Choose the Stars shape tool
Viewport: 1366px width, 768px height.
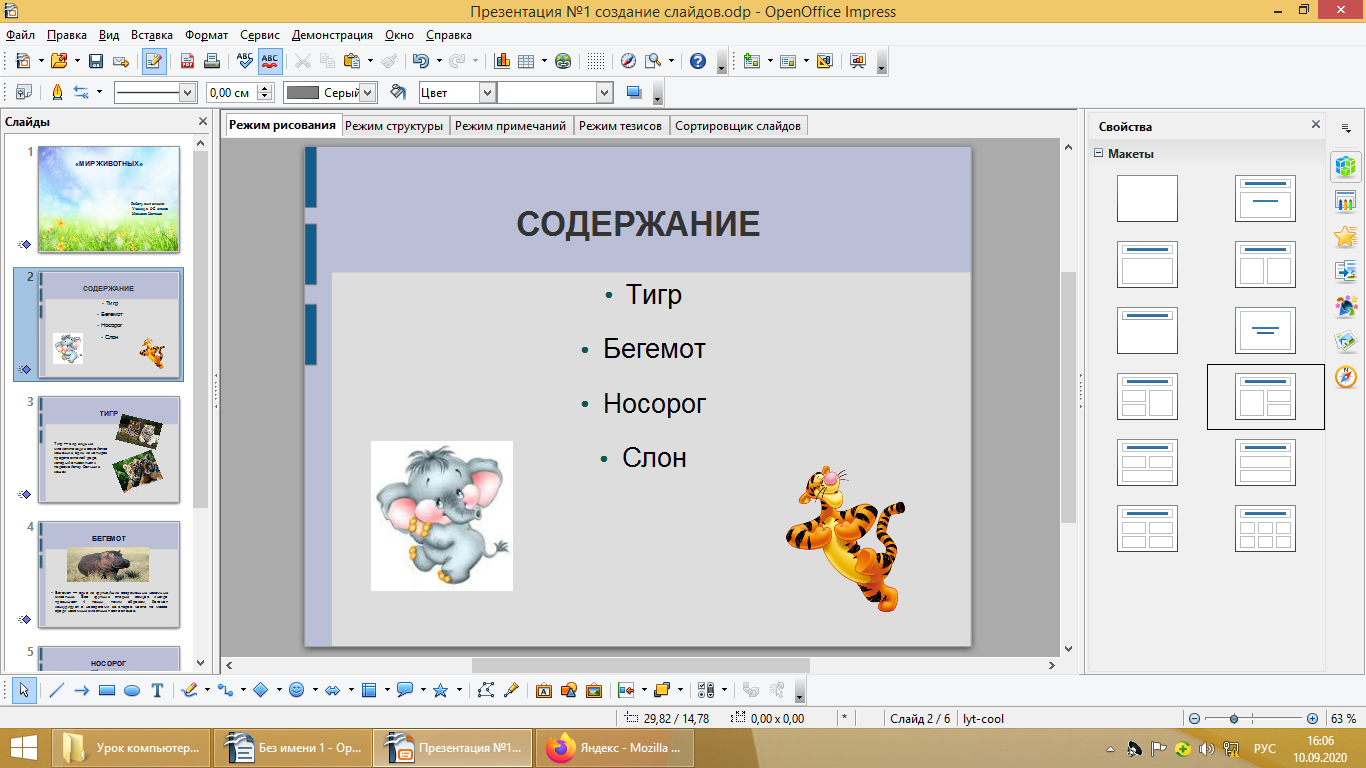tap(440, 690)
